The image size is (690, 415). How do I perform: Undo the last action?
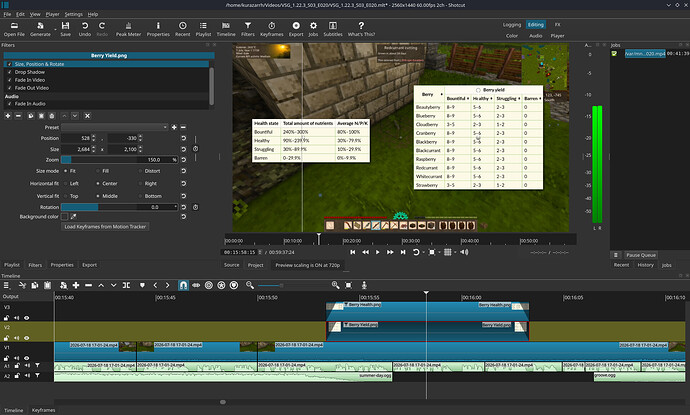coord(84,29)
